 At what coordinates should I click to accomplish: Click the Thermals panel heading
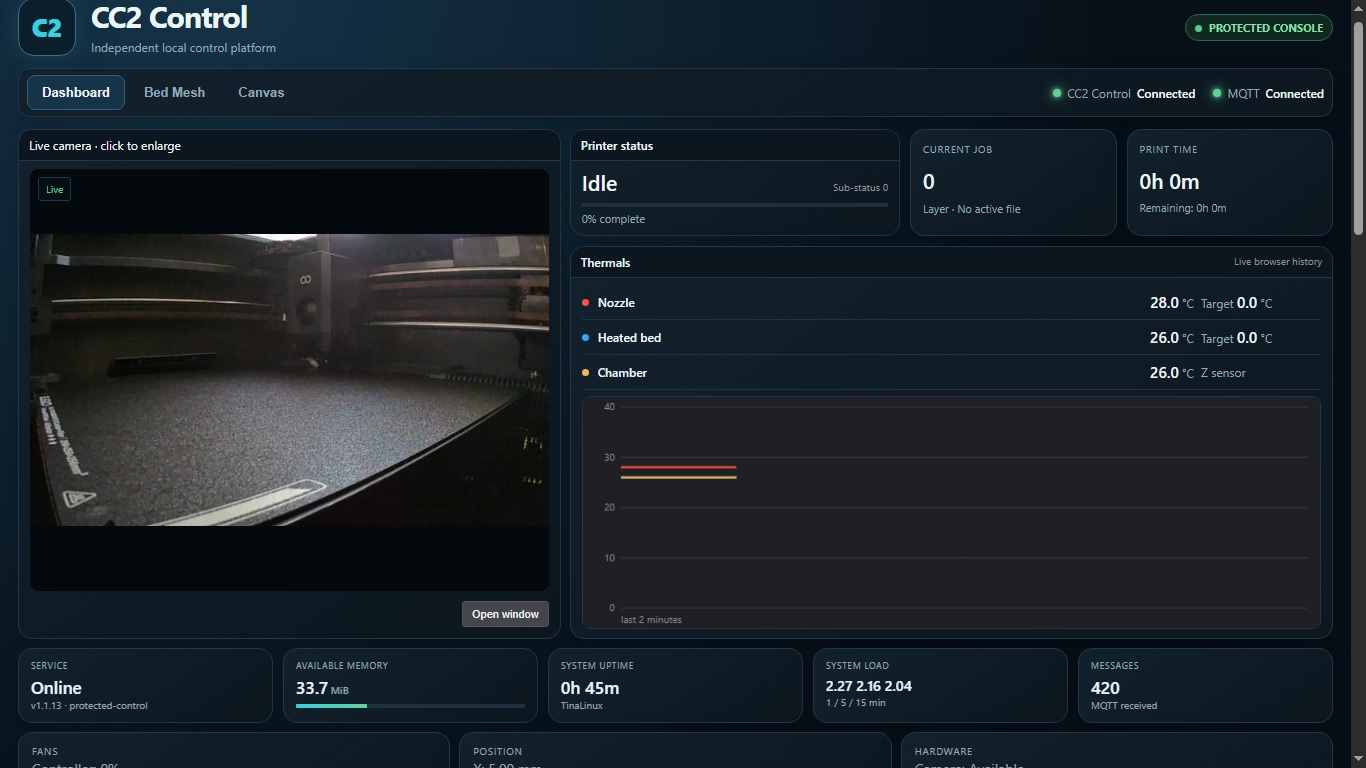click(x=606, y=263)
